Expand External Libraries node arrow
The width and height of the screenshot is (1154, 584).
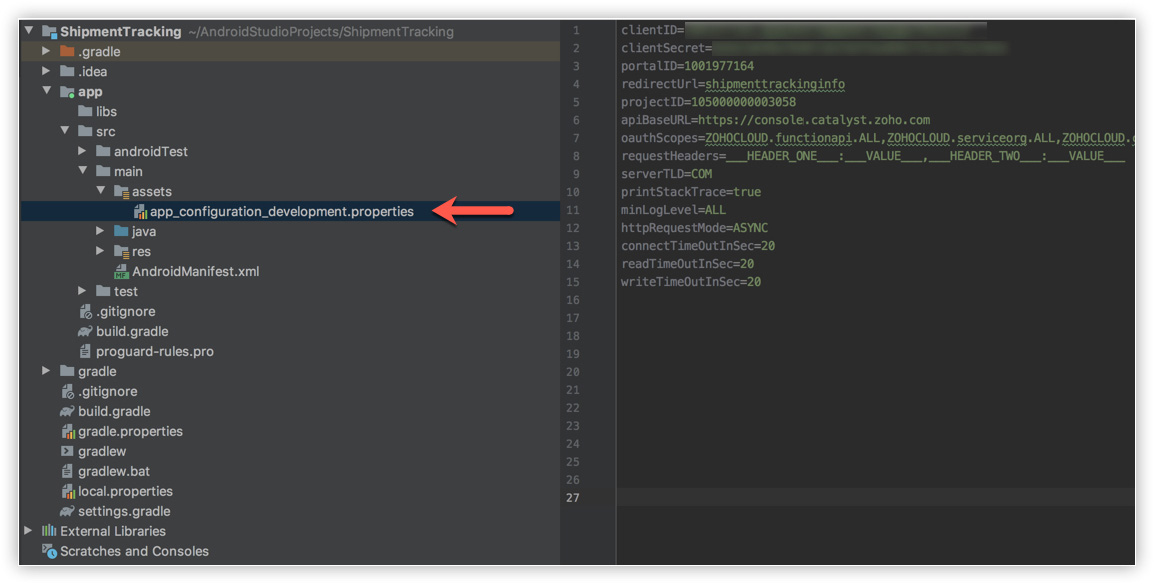point(29,530)
